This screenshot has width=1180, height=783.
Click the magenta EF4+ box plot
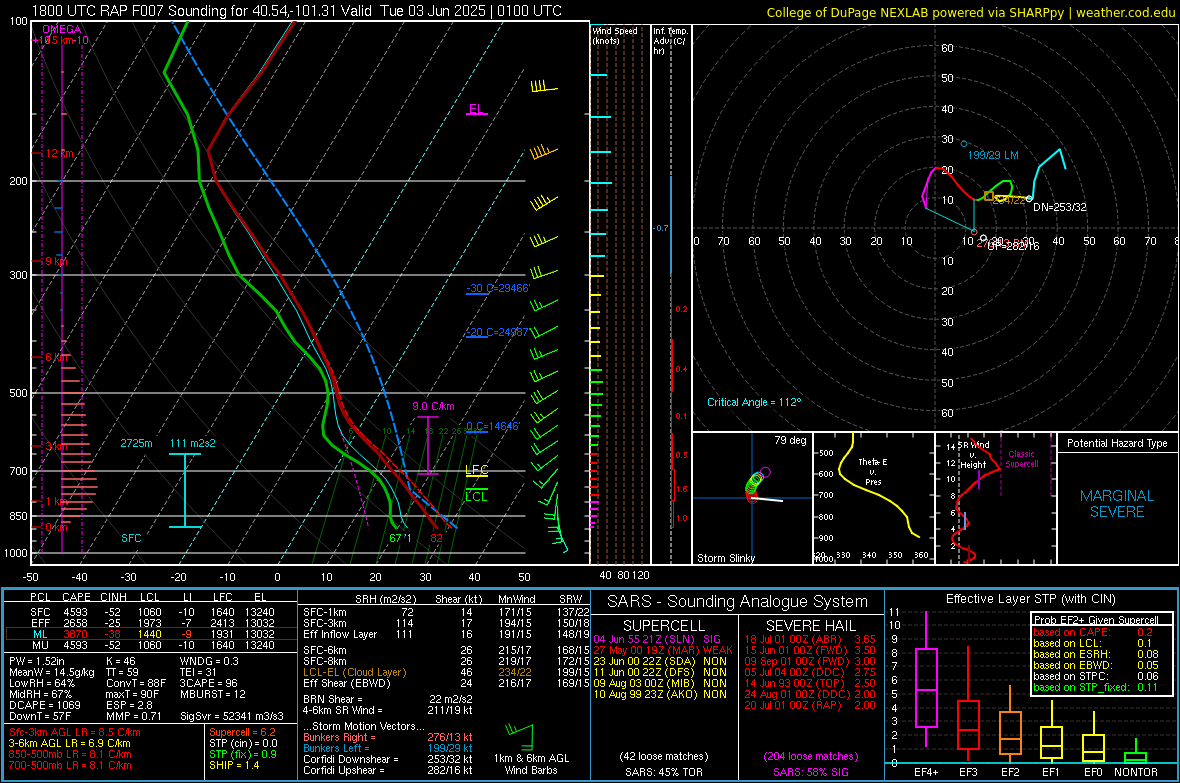click(x=926, y=679)
